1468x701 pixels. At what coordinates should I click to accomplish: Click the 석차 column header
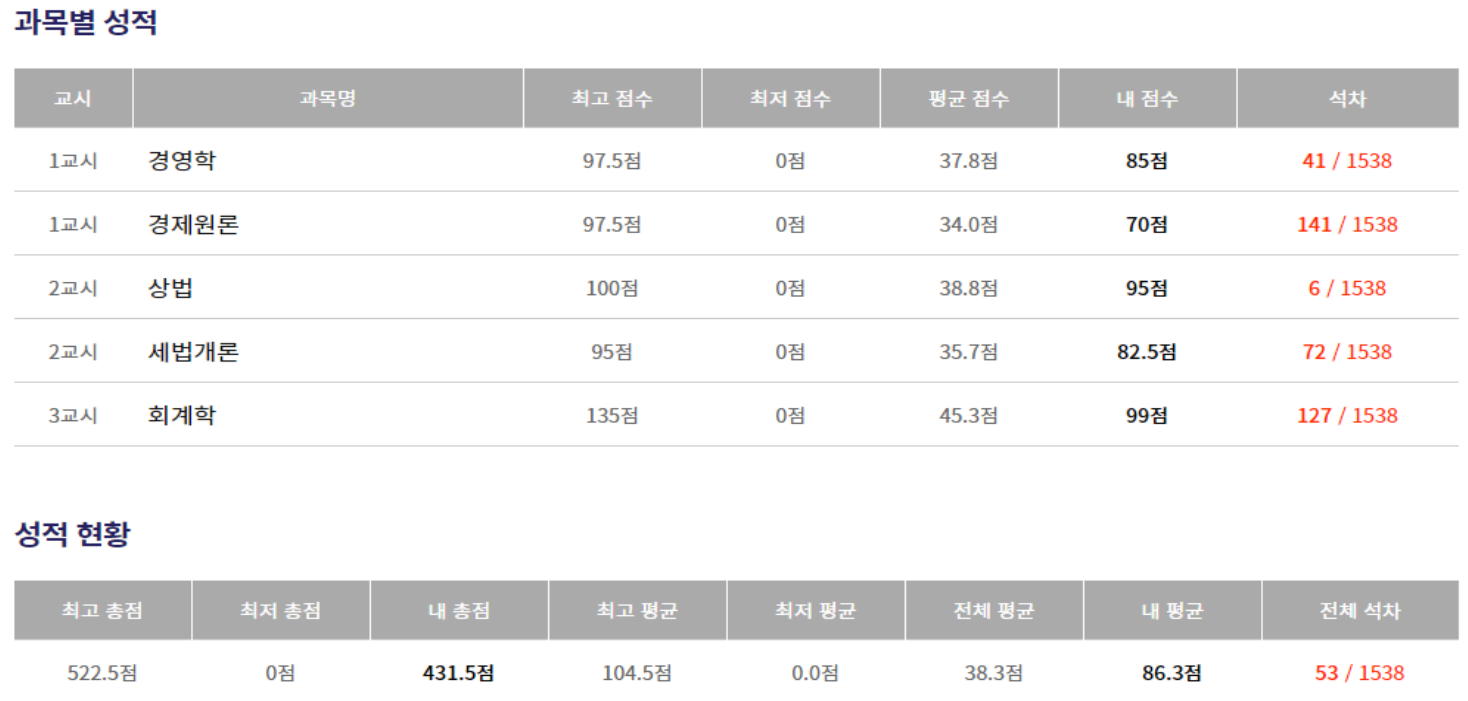coord(1347,98)
